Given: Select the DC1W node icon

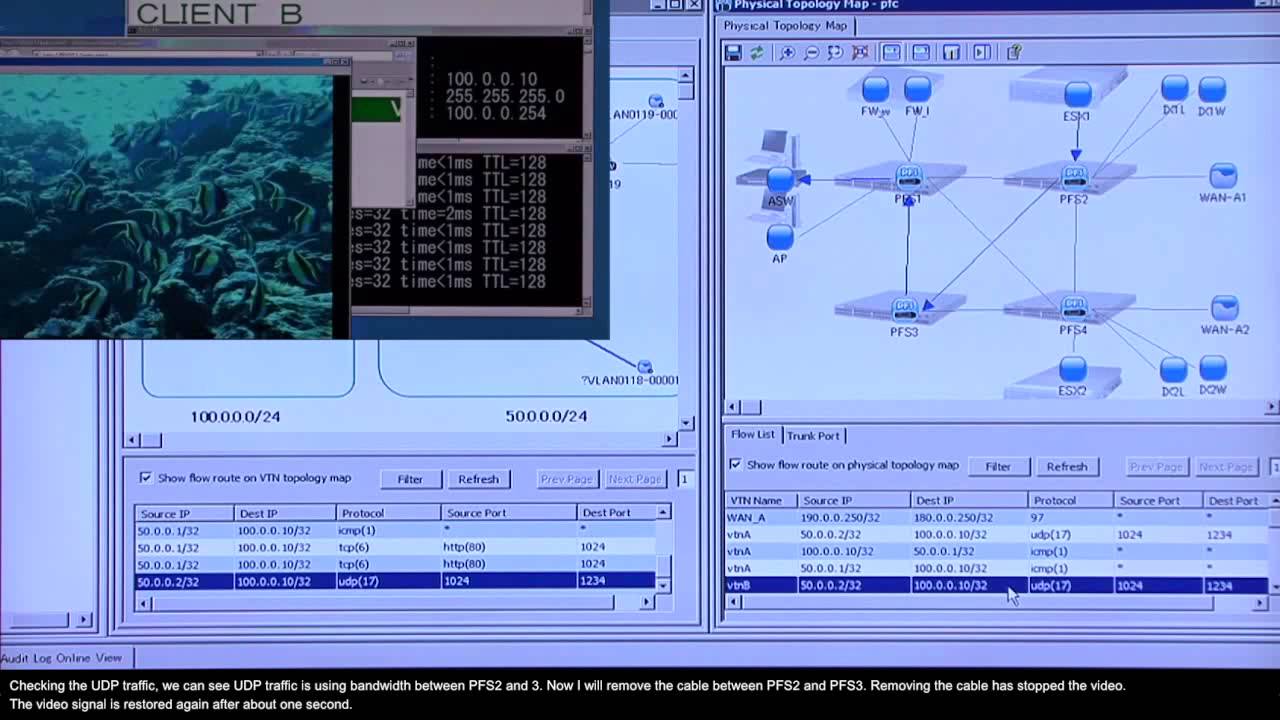Looking at the screenshot, I should click(x=1212, y=89).
